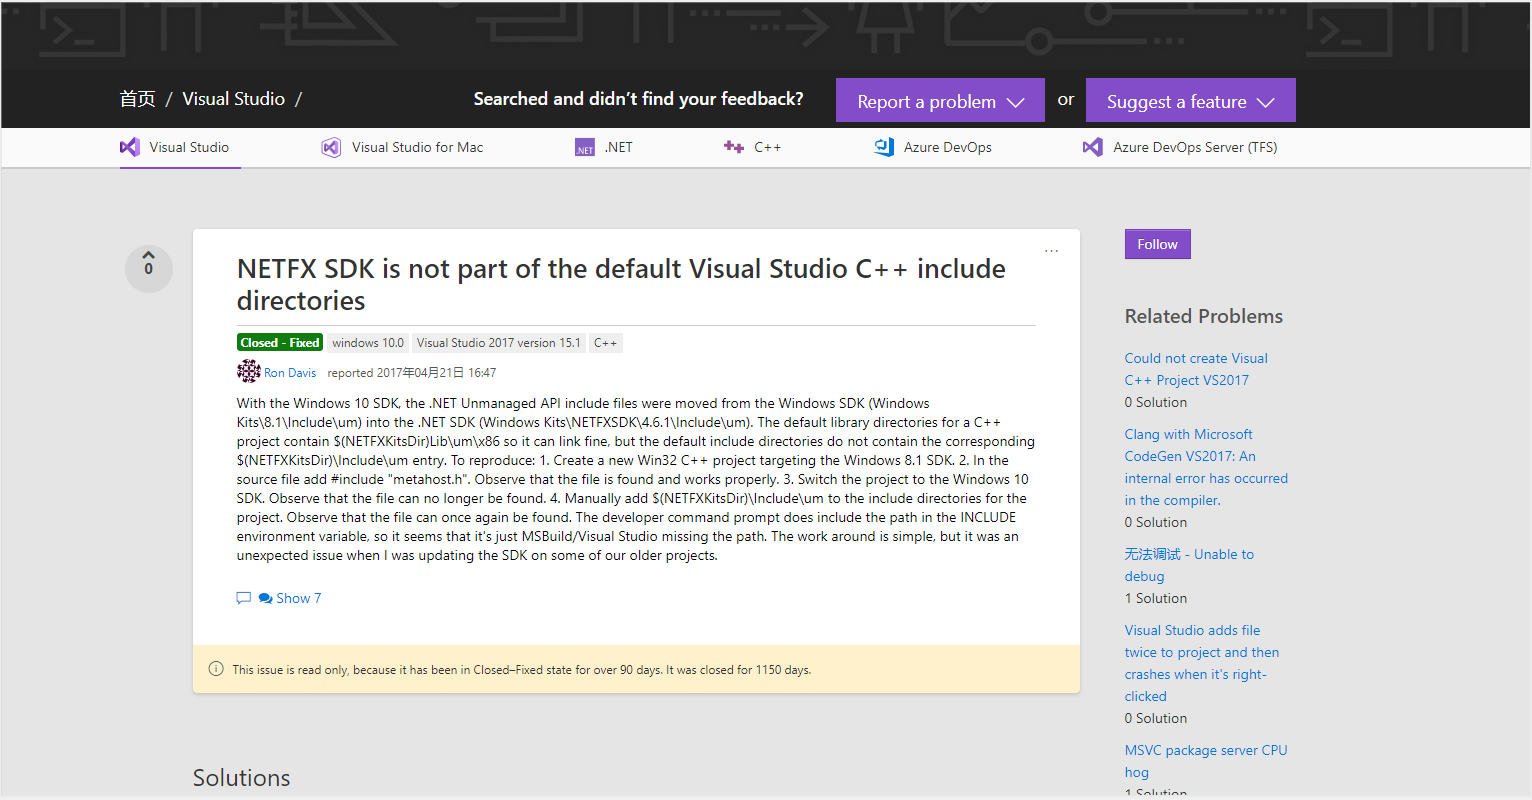Viewport: 1532px width, 800px height.
Task: Click the Searched and didn't find your feedback text
Action: pyautogui.click(x=638, y=99)
